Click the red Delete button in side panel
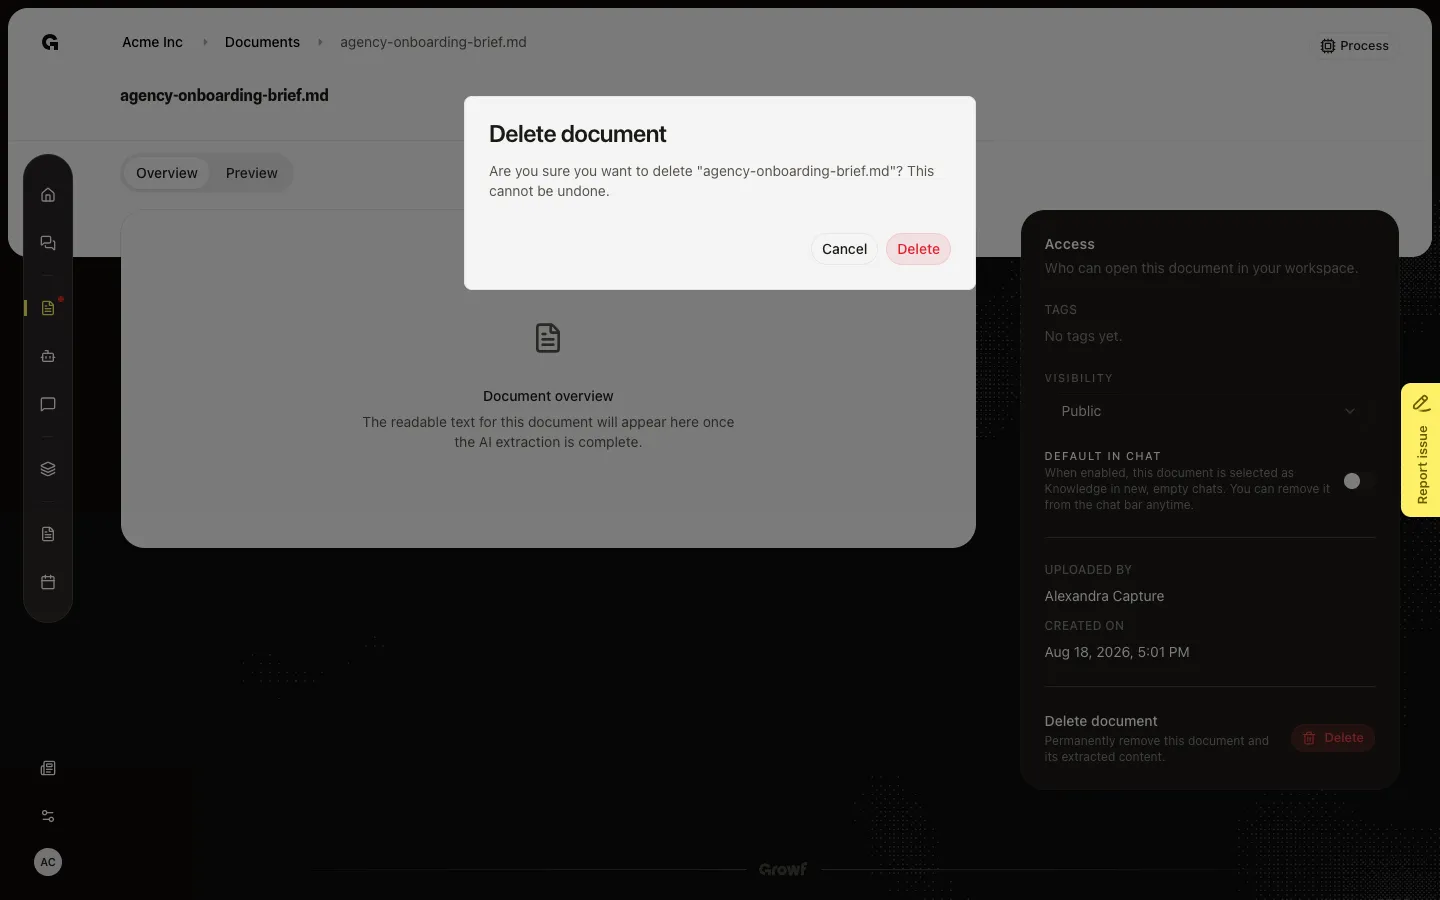 point(1333,738)
